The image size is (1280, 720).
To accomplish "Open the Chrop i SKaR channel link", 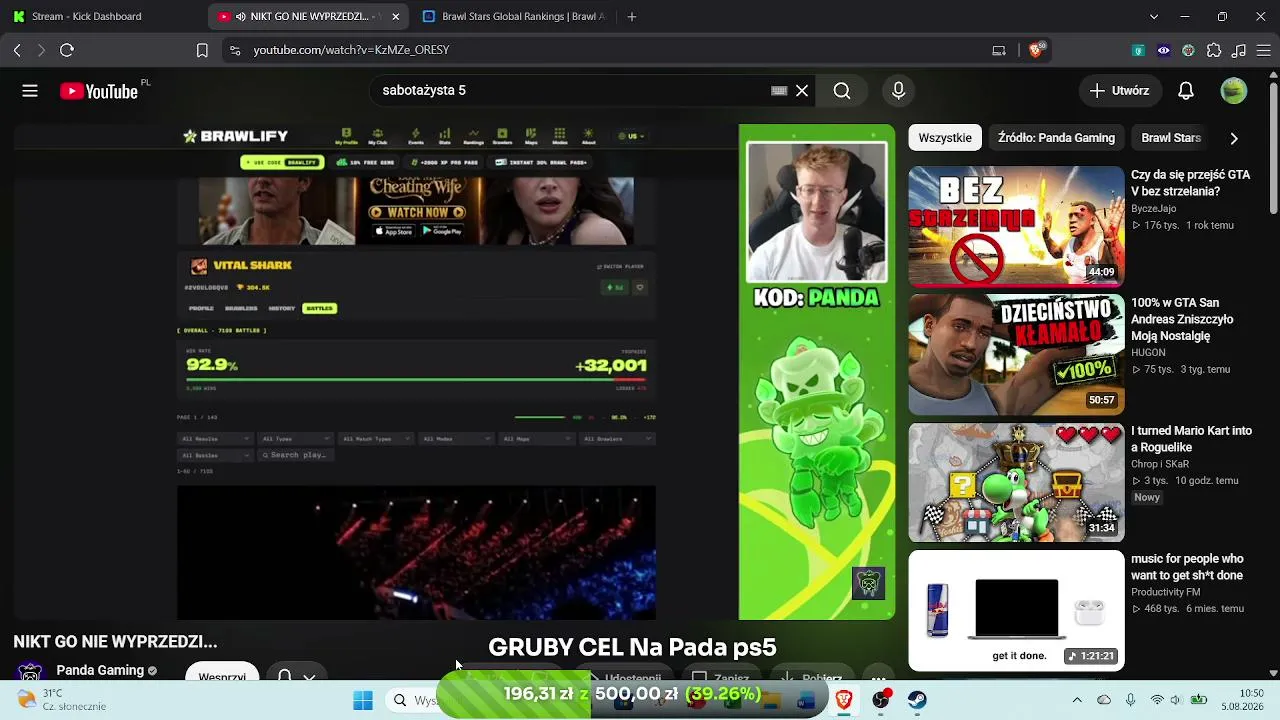I will (1160, 465).
